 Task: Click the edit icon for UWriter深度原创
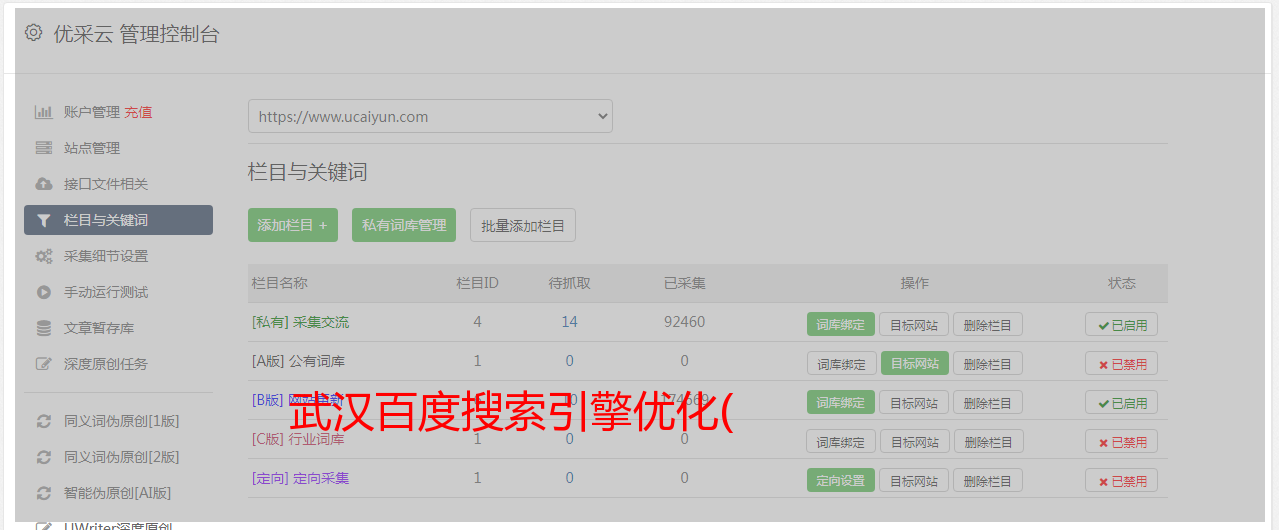tap(43, 526)
